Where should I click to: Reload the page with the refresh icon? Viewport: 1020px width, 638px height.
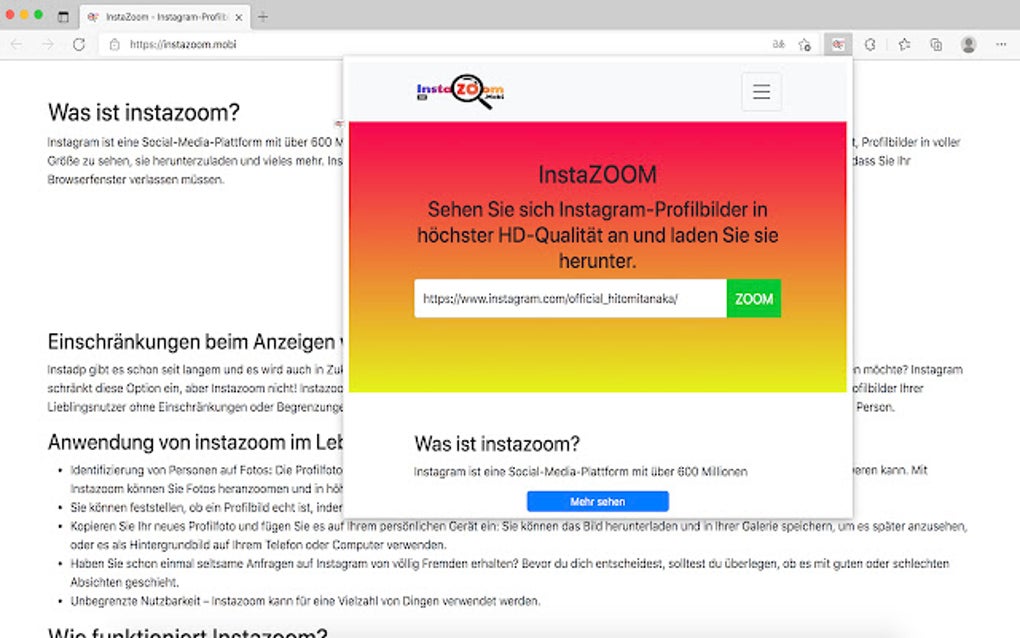coord(78,45)
